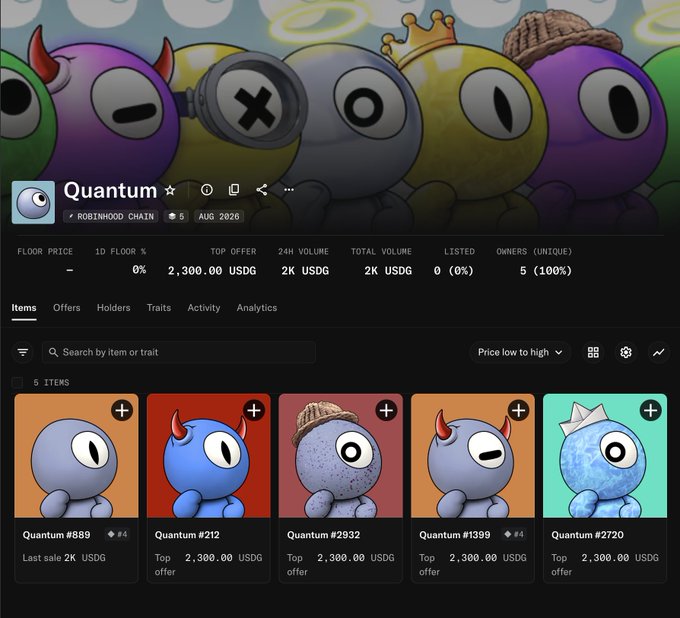
Task: Open the Quantum #889 image
Action: click(76, 456)
